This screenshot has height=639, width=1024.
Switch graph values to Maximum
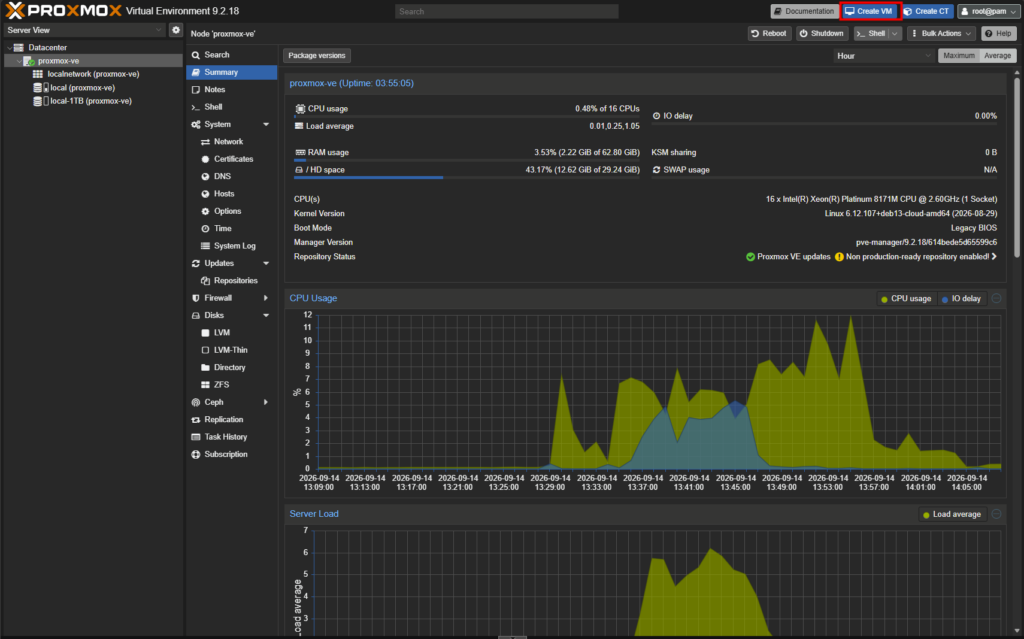[x=959, y=56]
